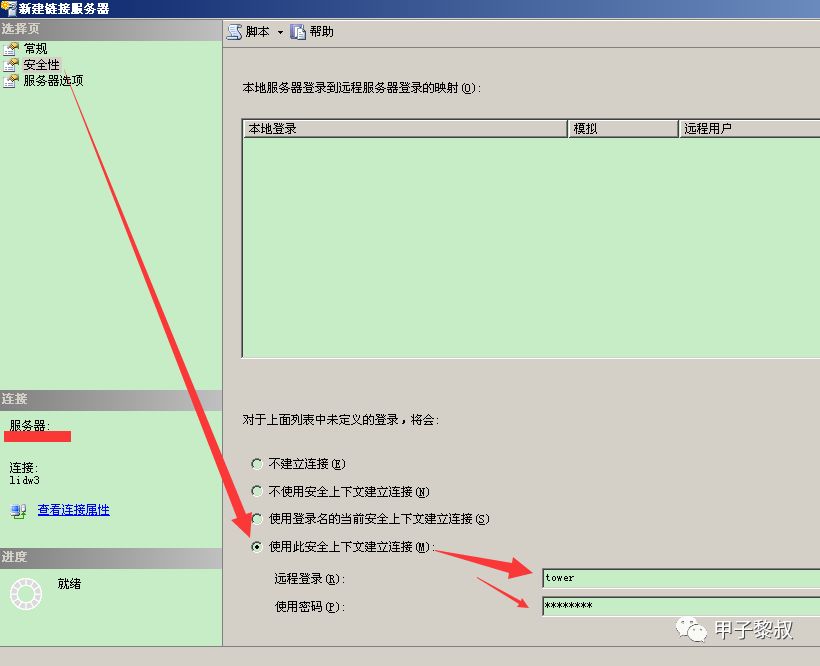Select 使用此安全上下文建立连接 radio option

coord(257,547)
